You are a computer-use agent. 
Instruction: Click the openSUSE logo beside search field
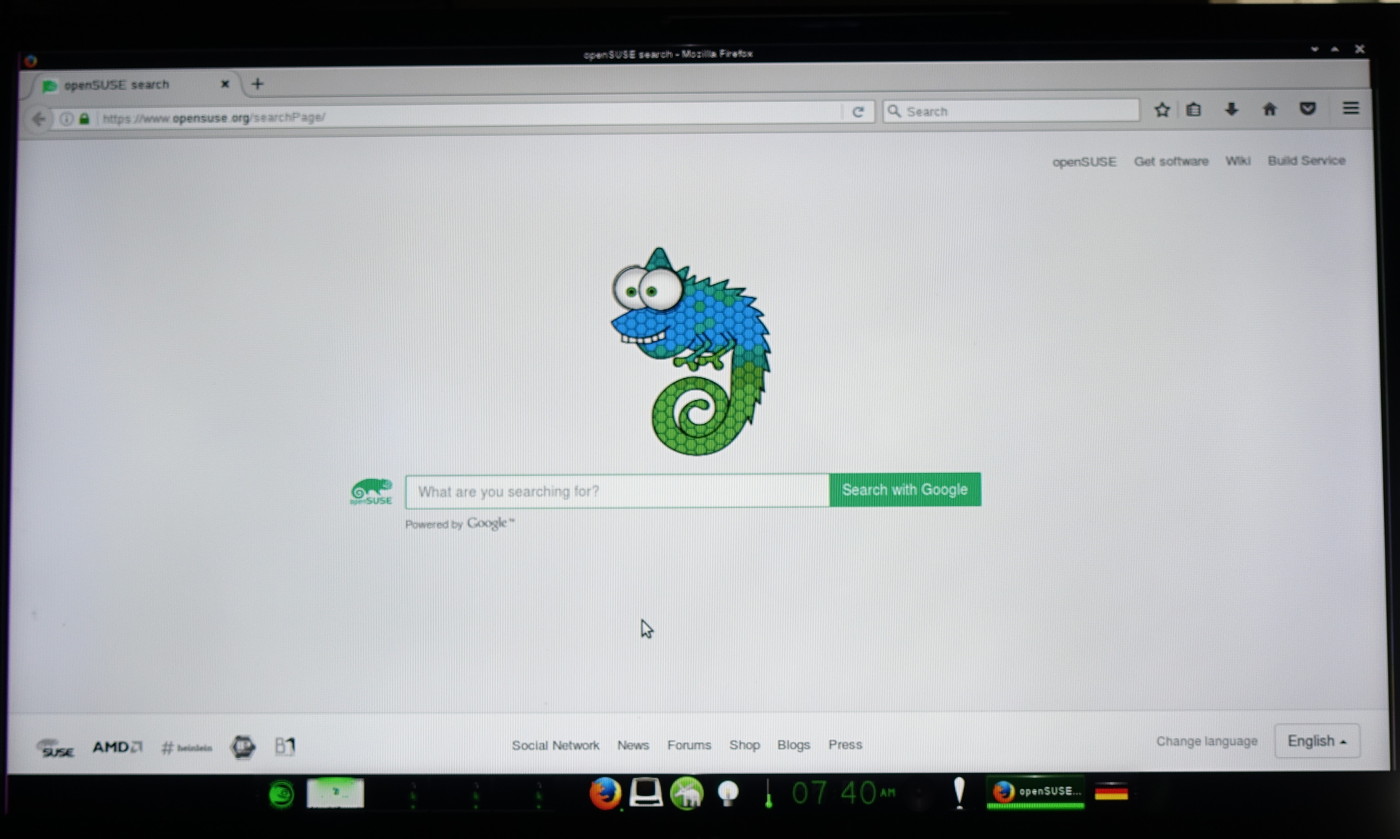point(371,491)
